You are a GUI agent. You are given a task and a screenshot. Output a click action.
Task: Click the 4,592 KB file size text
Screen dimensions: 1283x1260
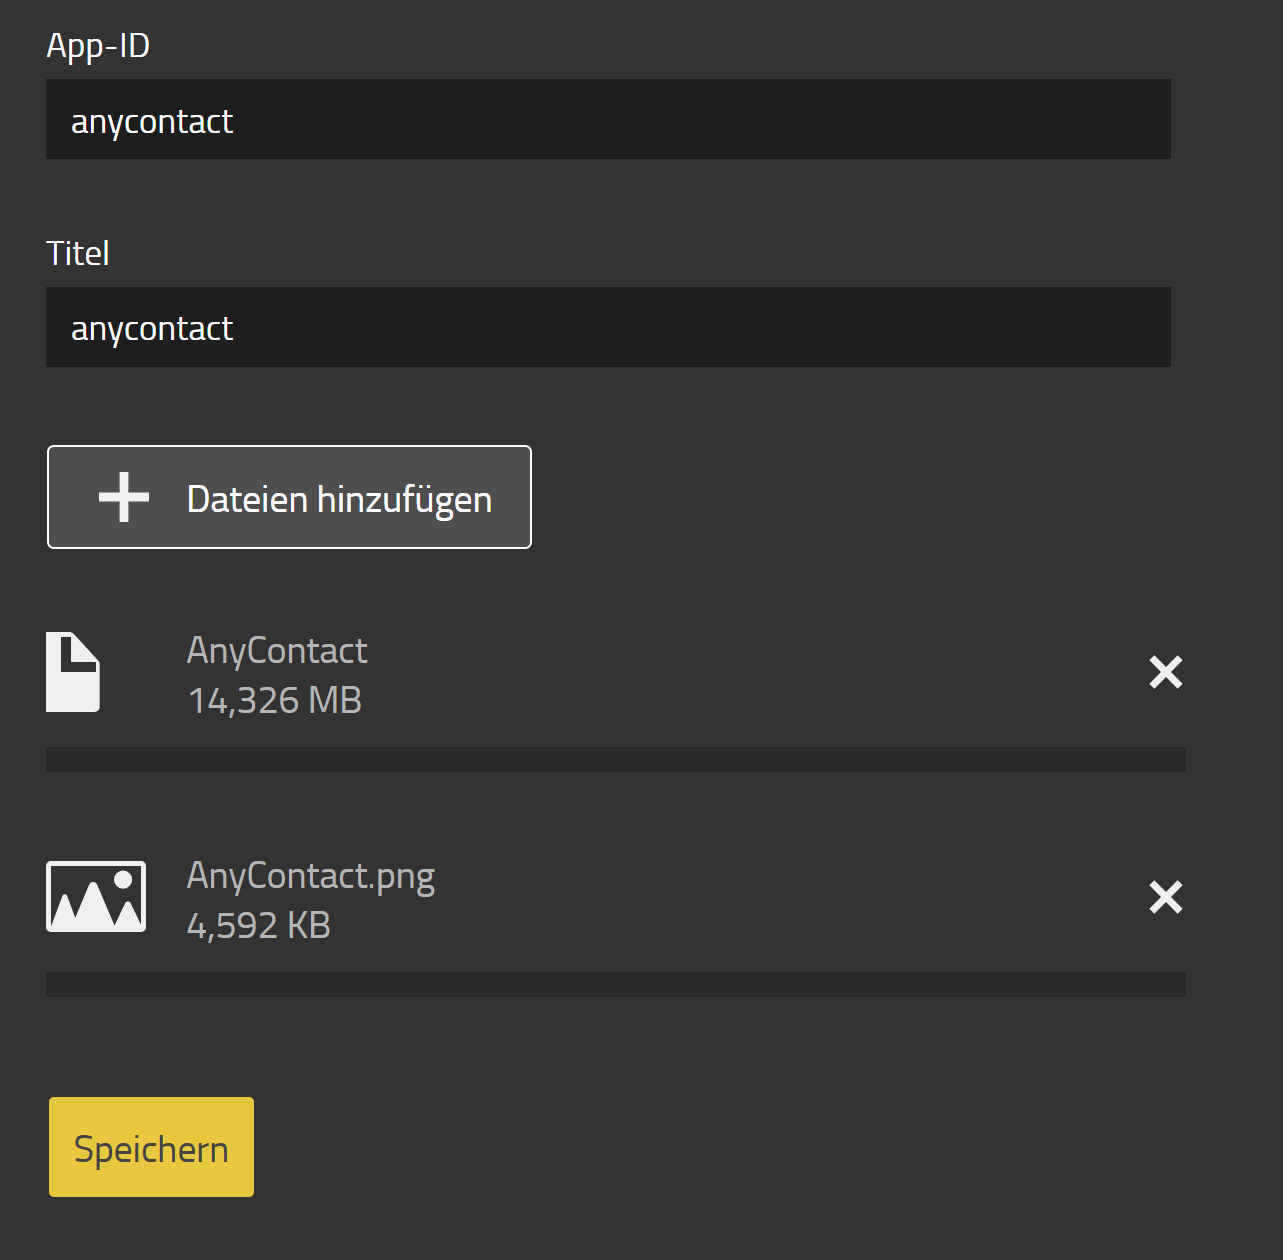(259, 926)
